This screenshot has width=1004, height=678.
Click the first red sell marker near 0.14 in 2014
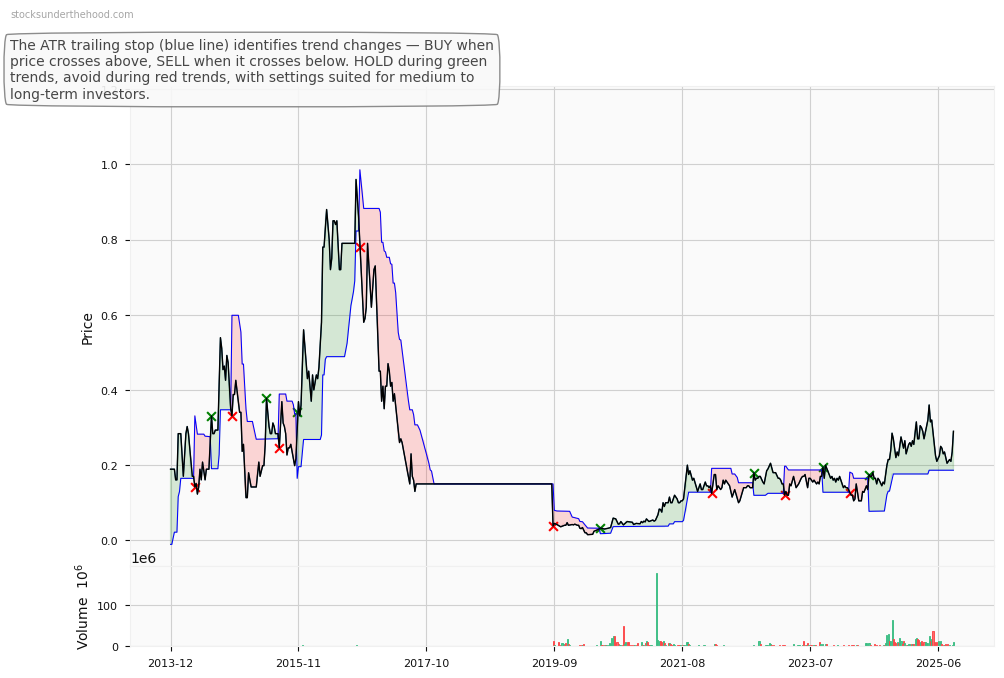(x=195, y=487)
